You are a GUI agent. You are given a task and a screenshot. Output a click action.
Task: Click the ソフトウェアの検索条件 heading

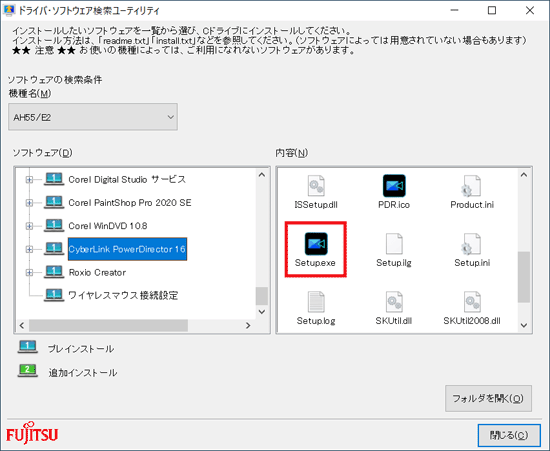pyautogui.click(x=55, y=80)
